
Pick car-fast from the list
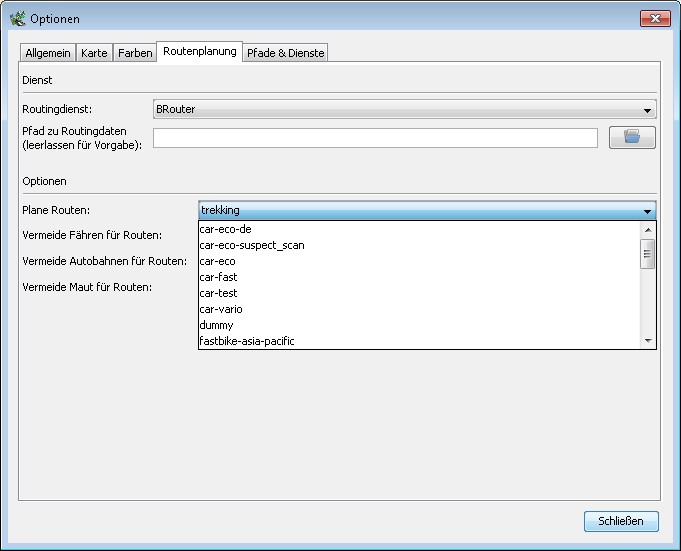click(218, 277)
